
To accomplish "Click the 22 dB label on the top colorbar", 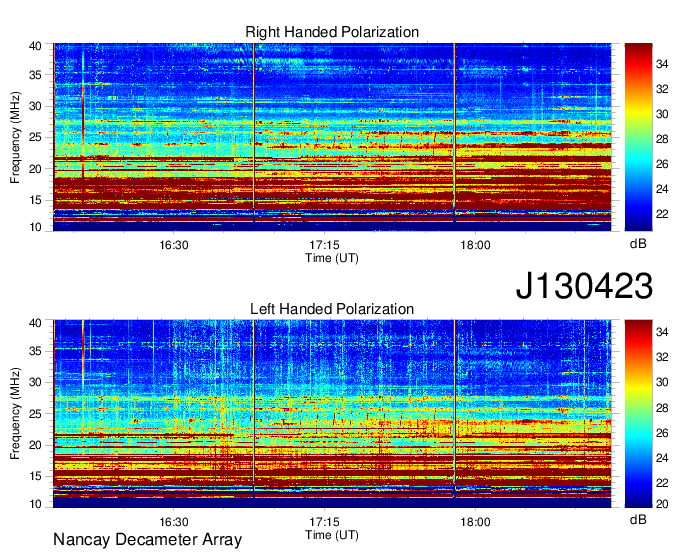I will 662,214.
